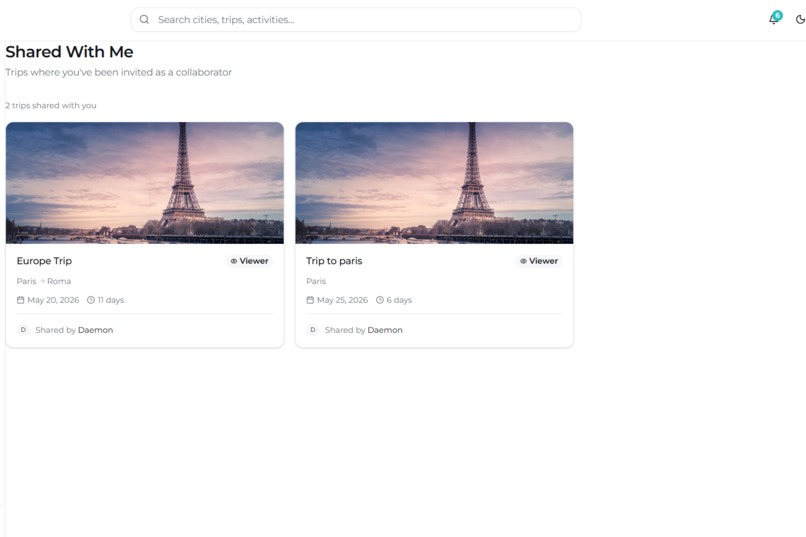Click the Europe Trip title
This screenshot has width=806, height=537.
point(44,261)
